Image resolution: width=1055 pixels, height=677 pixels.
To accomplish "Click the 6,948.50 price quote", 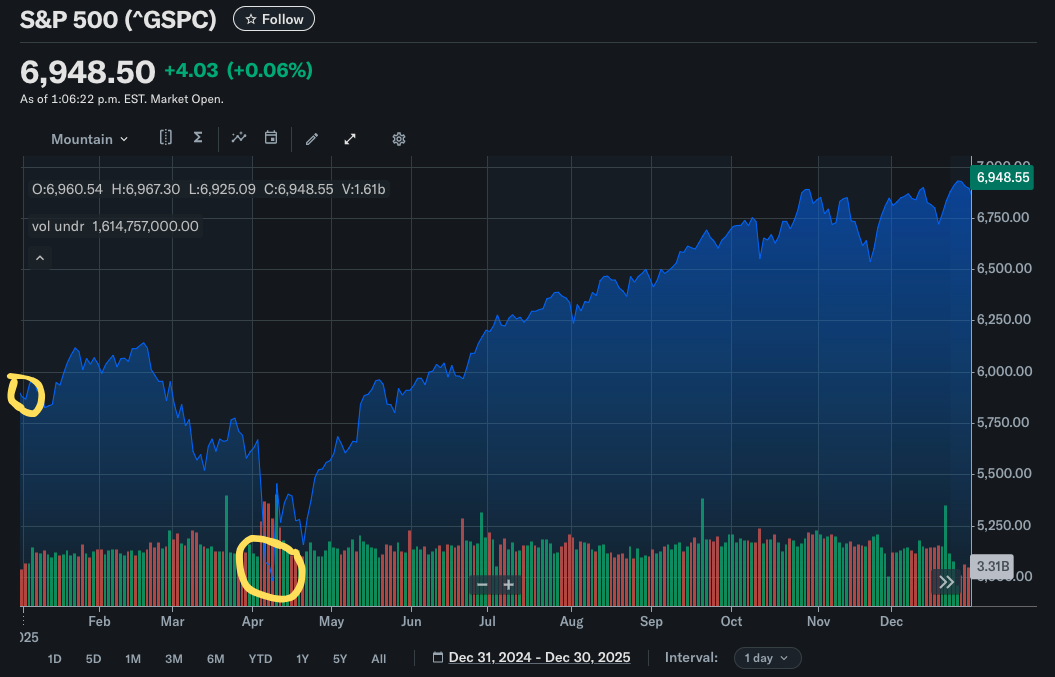I will click(87, 72).
